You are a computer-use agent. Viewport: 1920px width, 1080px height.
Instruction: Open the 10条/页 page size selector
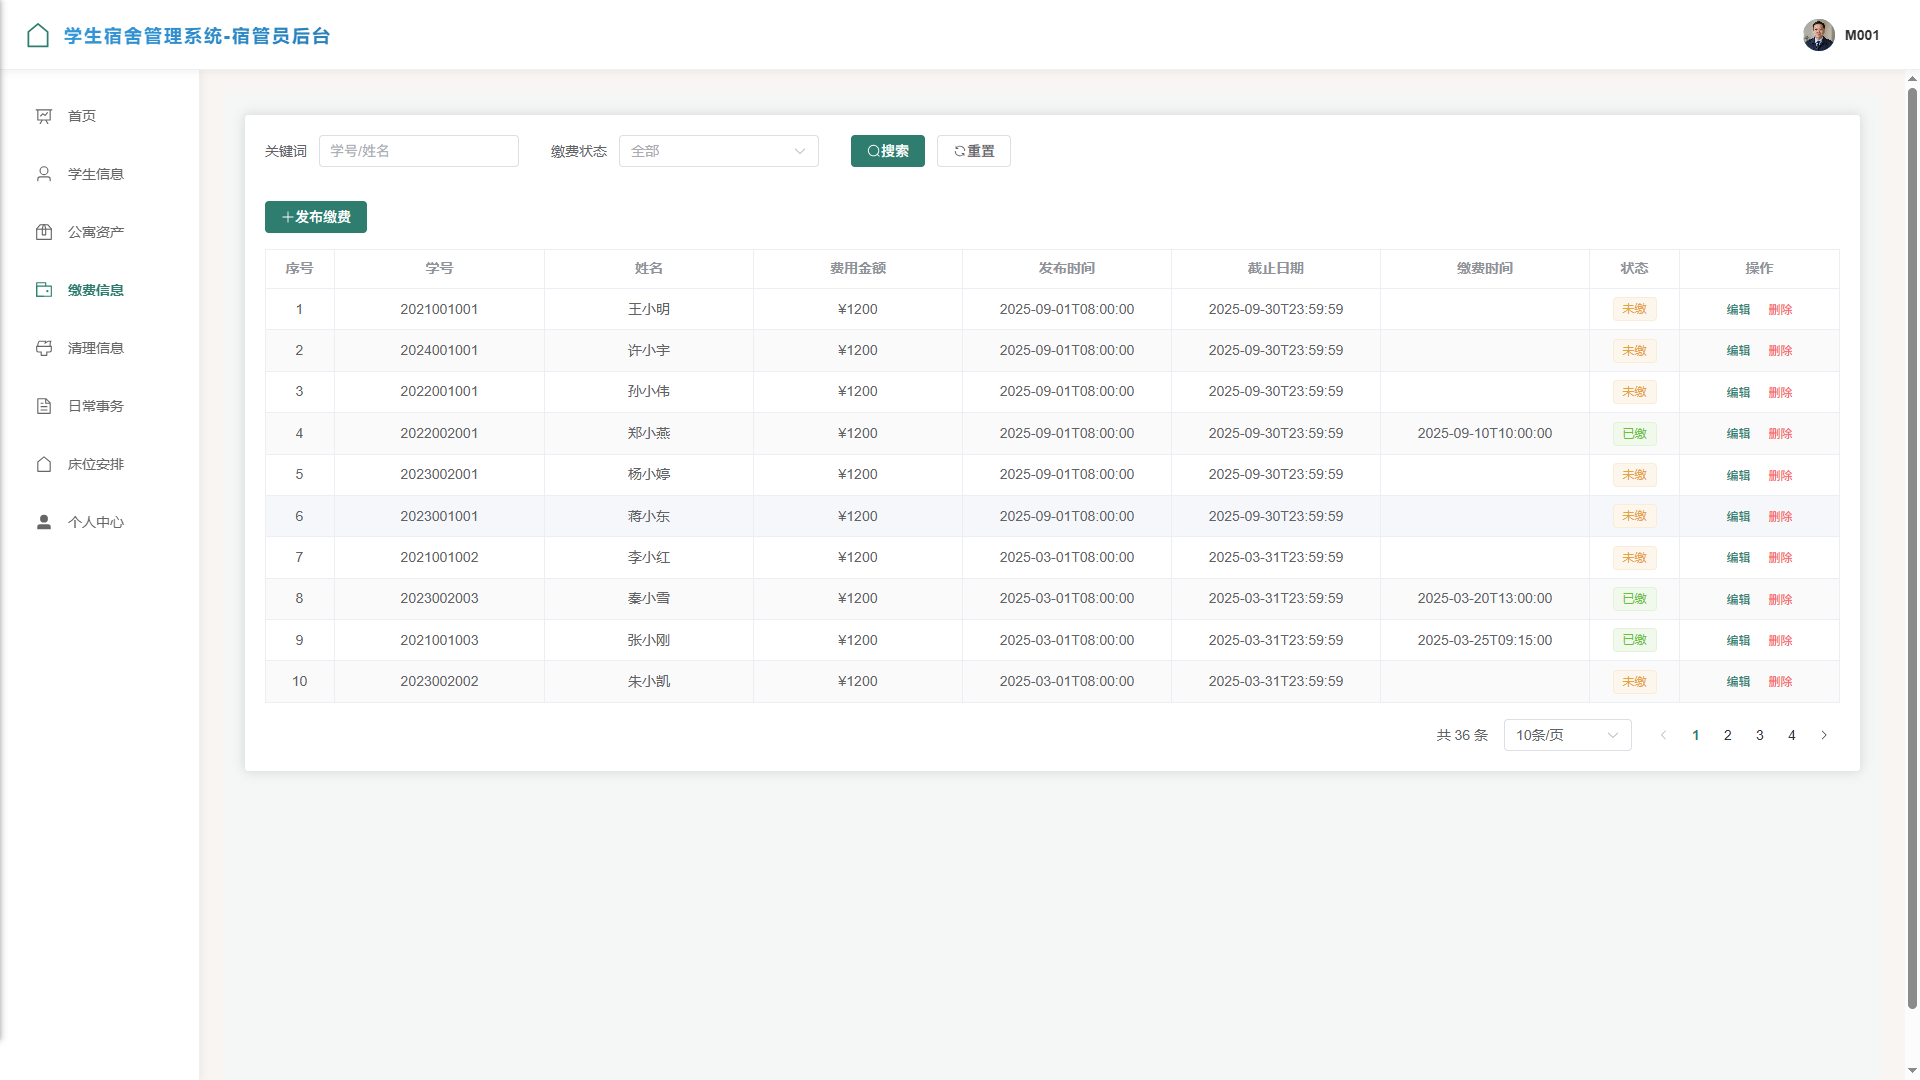tap(1567, 735)
